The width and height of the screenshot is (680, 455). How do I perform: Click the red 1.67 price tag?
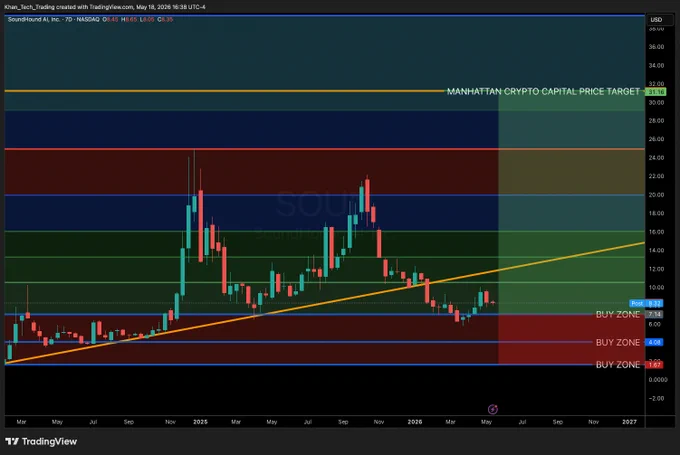tap(654, 364)
